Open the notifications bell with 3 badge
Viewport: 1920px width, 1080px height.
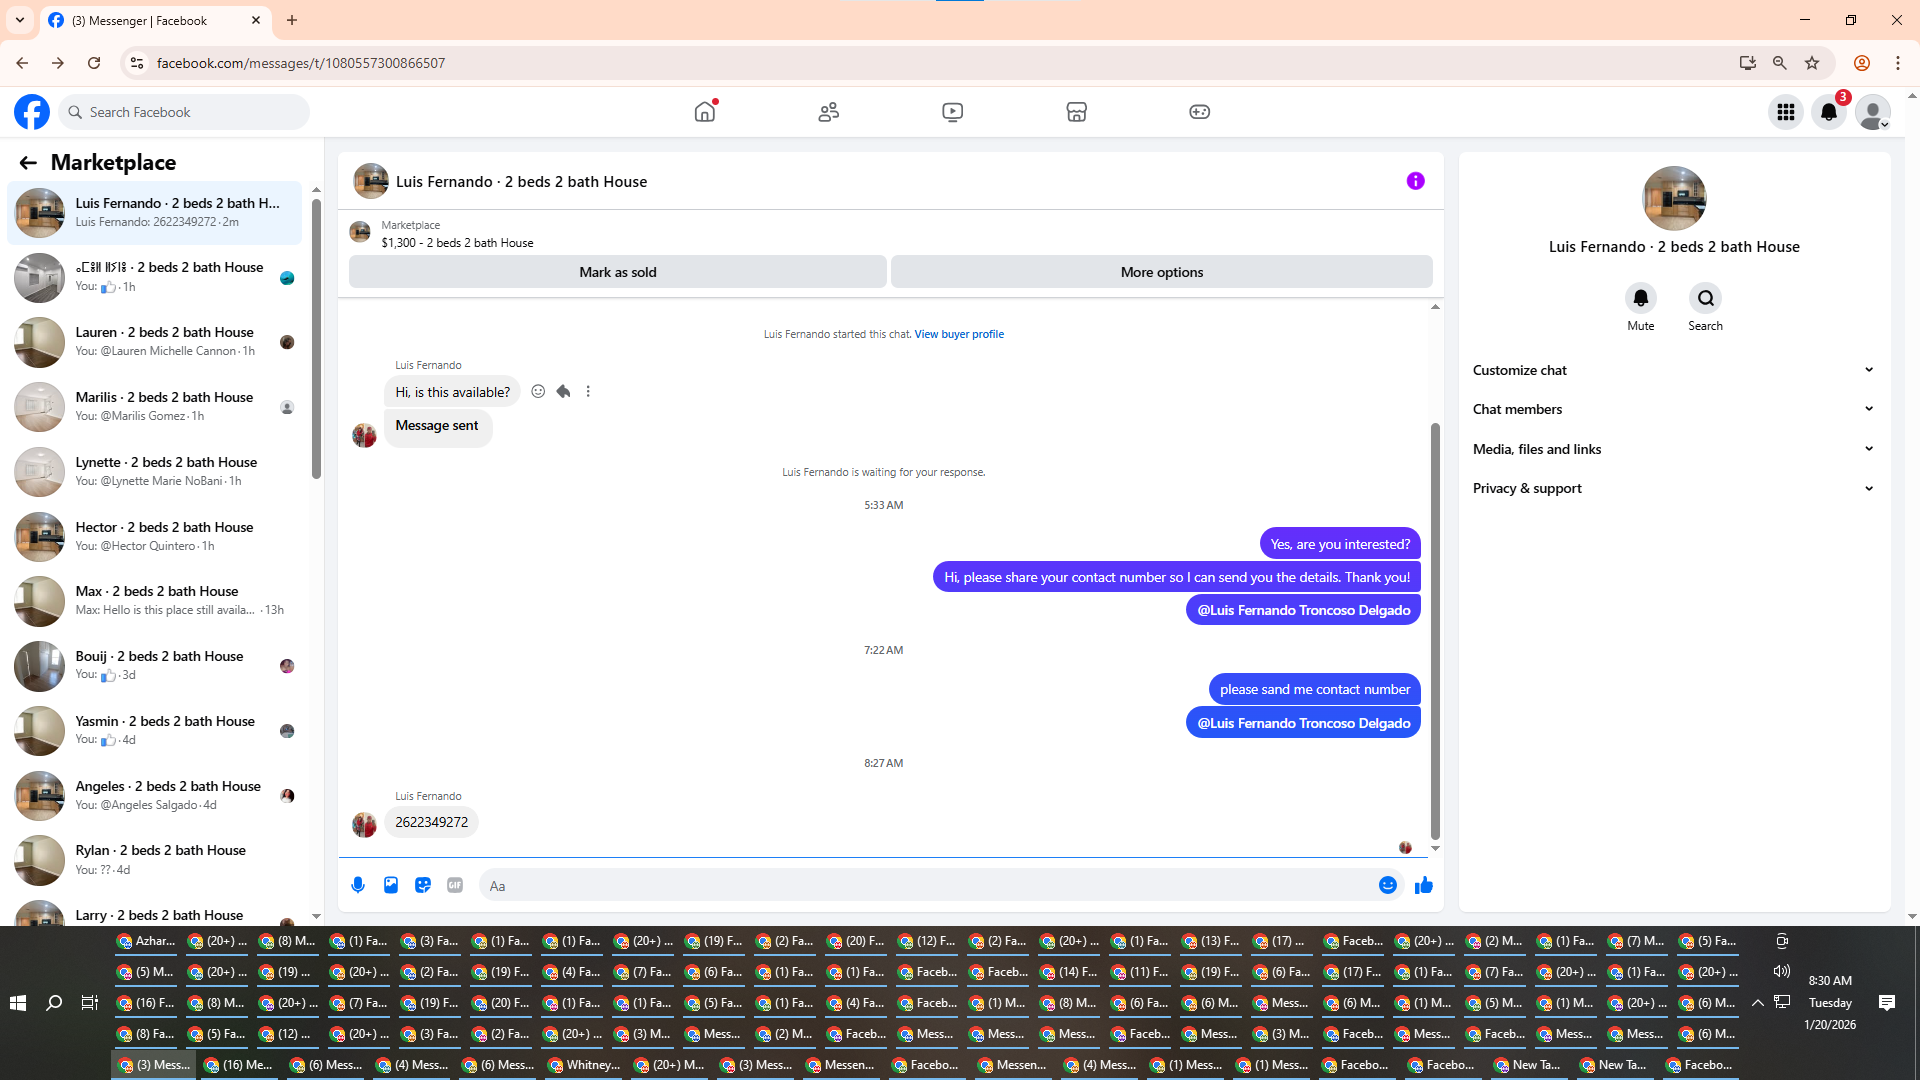point(1829,112)
